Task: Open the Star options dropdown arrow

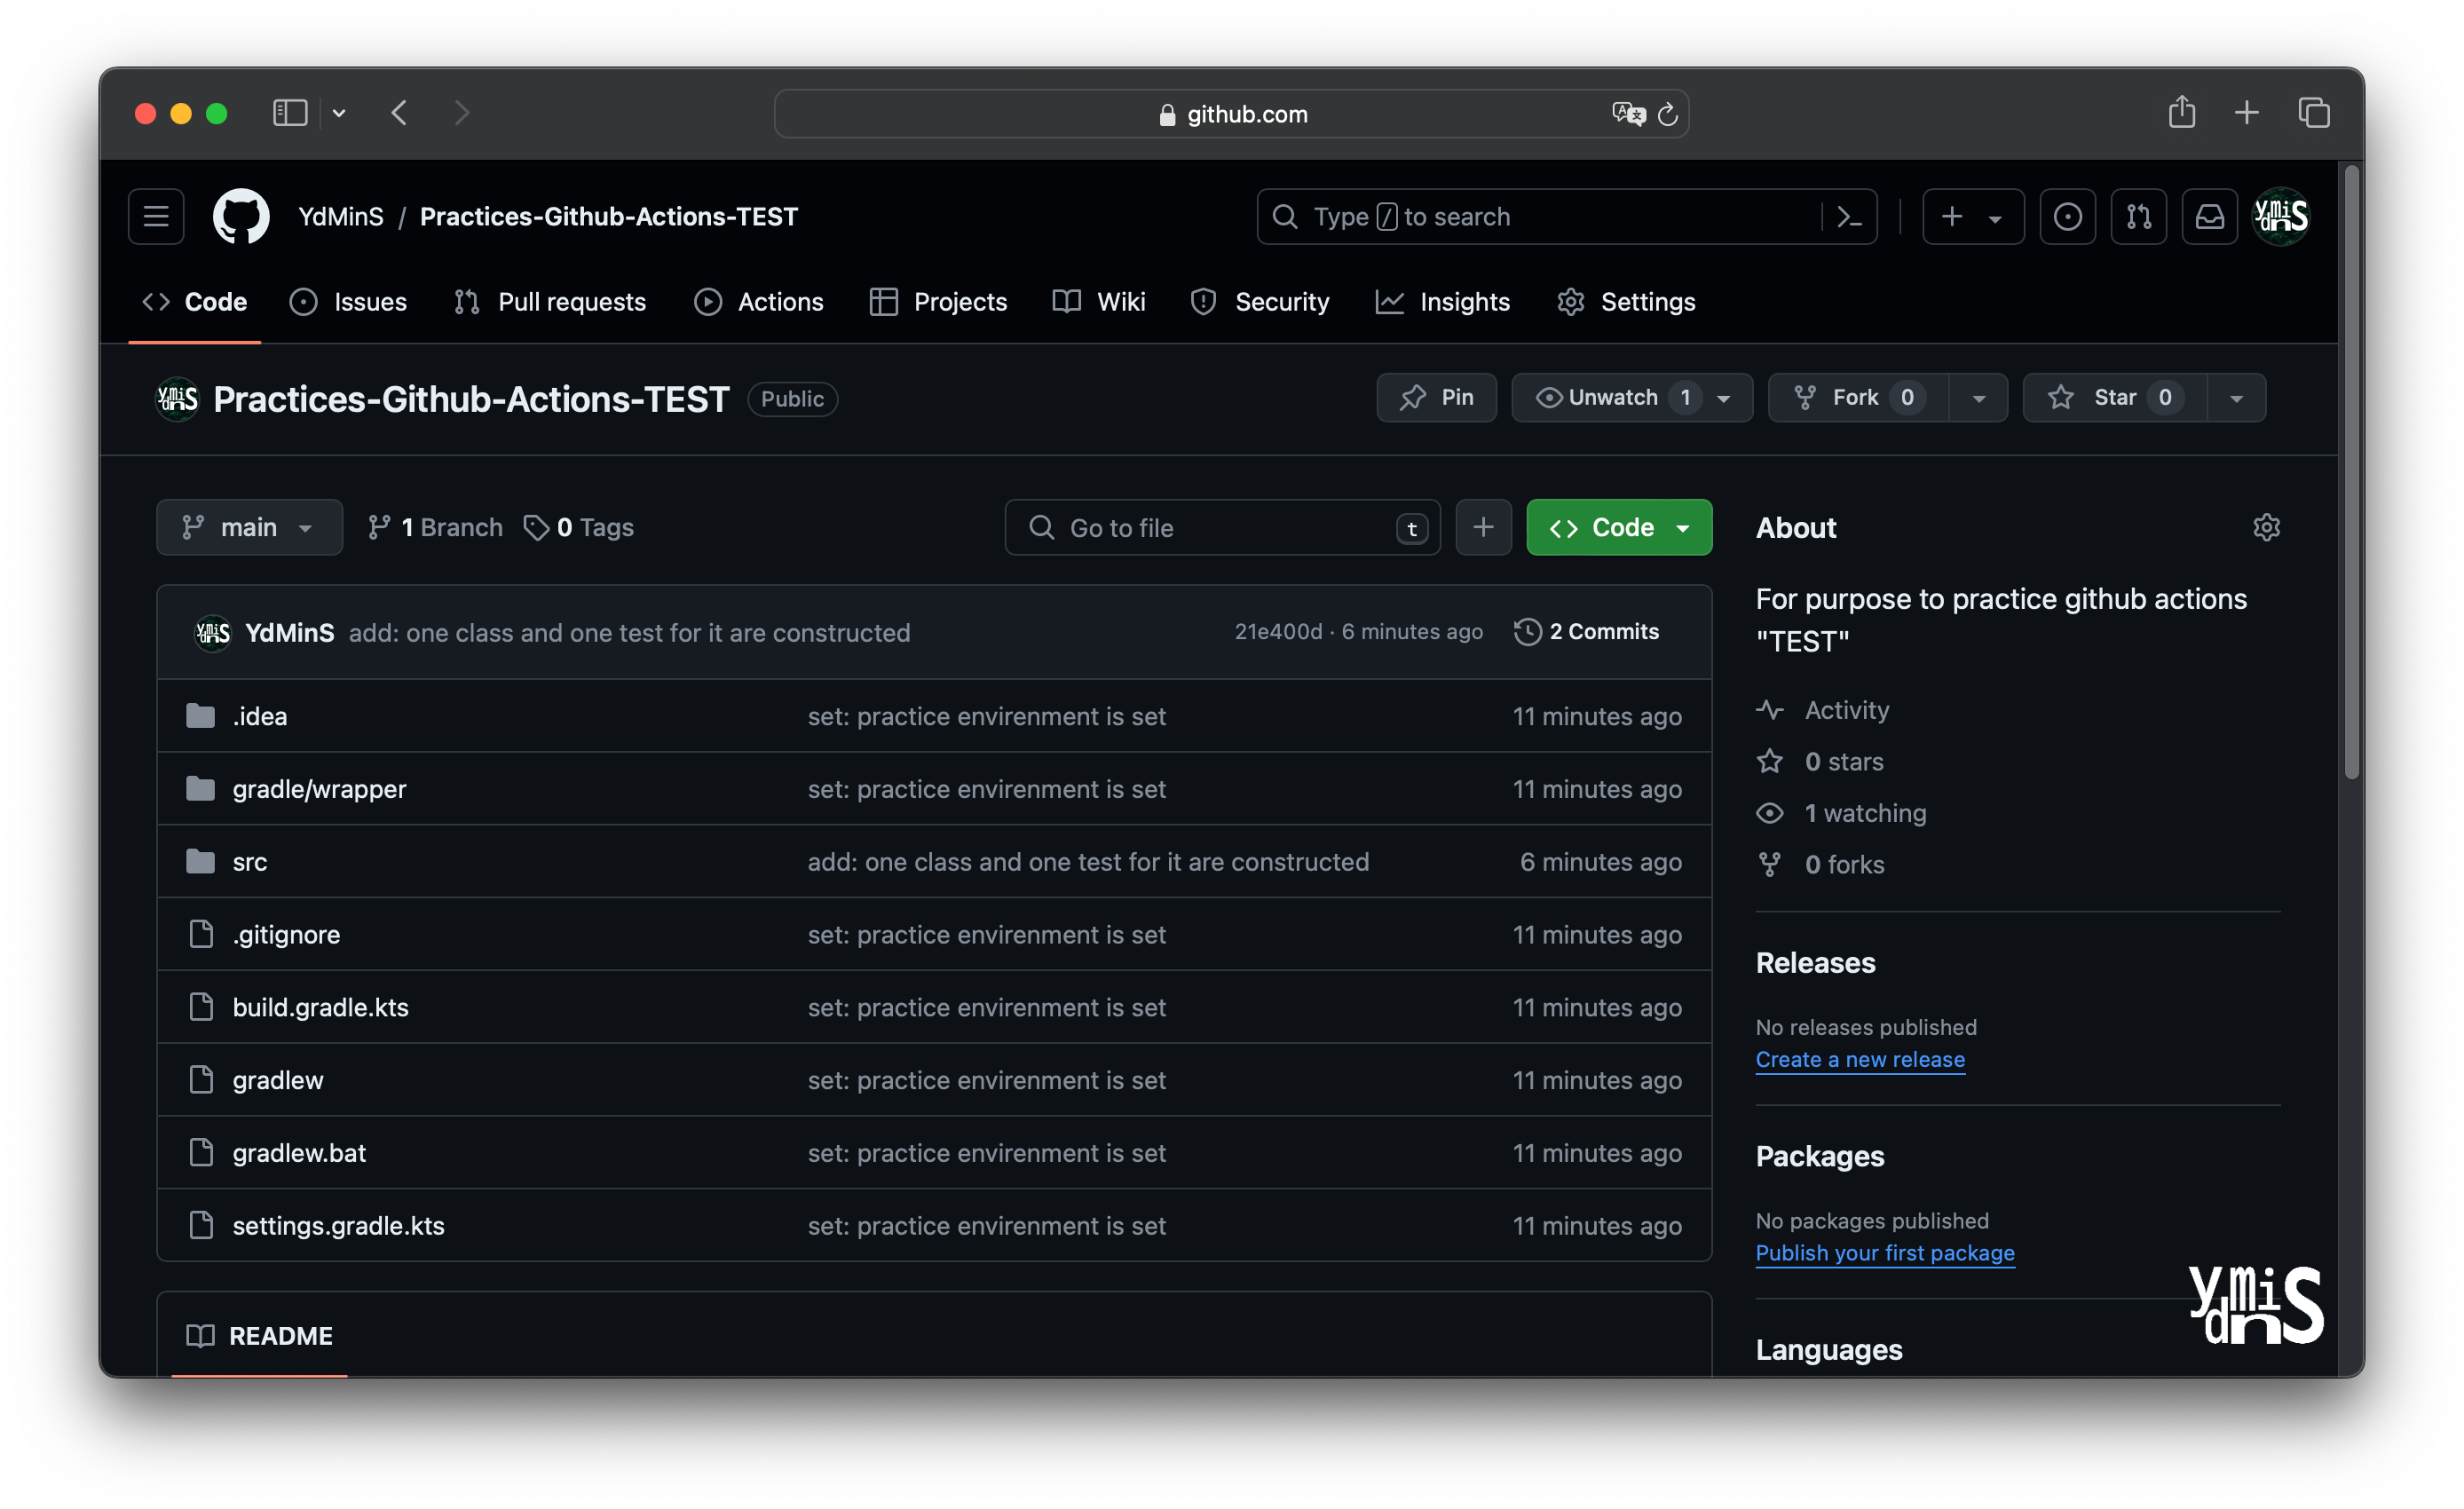Action: pyautogui.click(x=2236, y=397)
